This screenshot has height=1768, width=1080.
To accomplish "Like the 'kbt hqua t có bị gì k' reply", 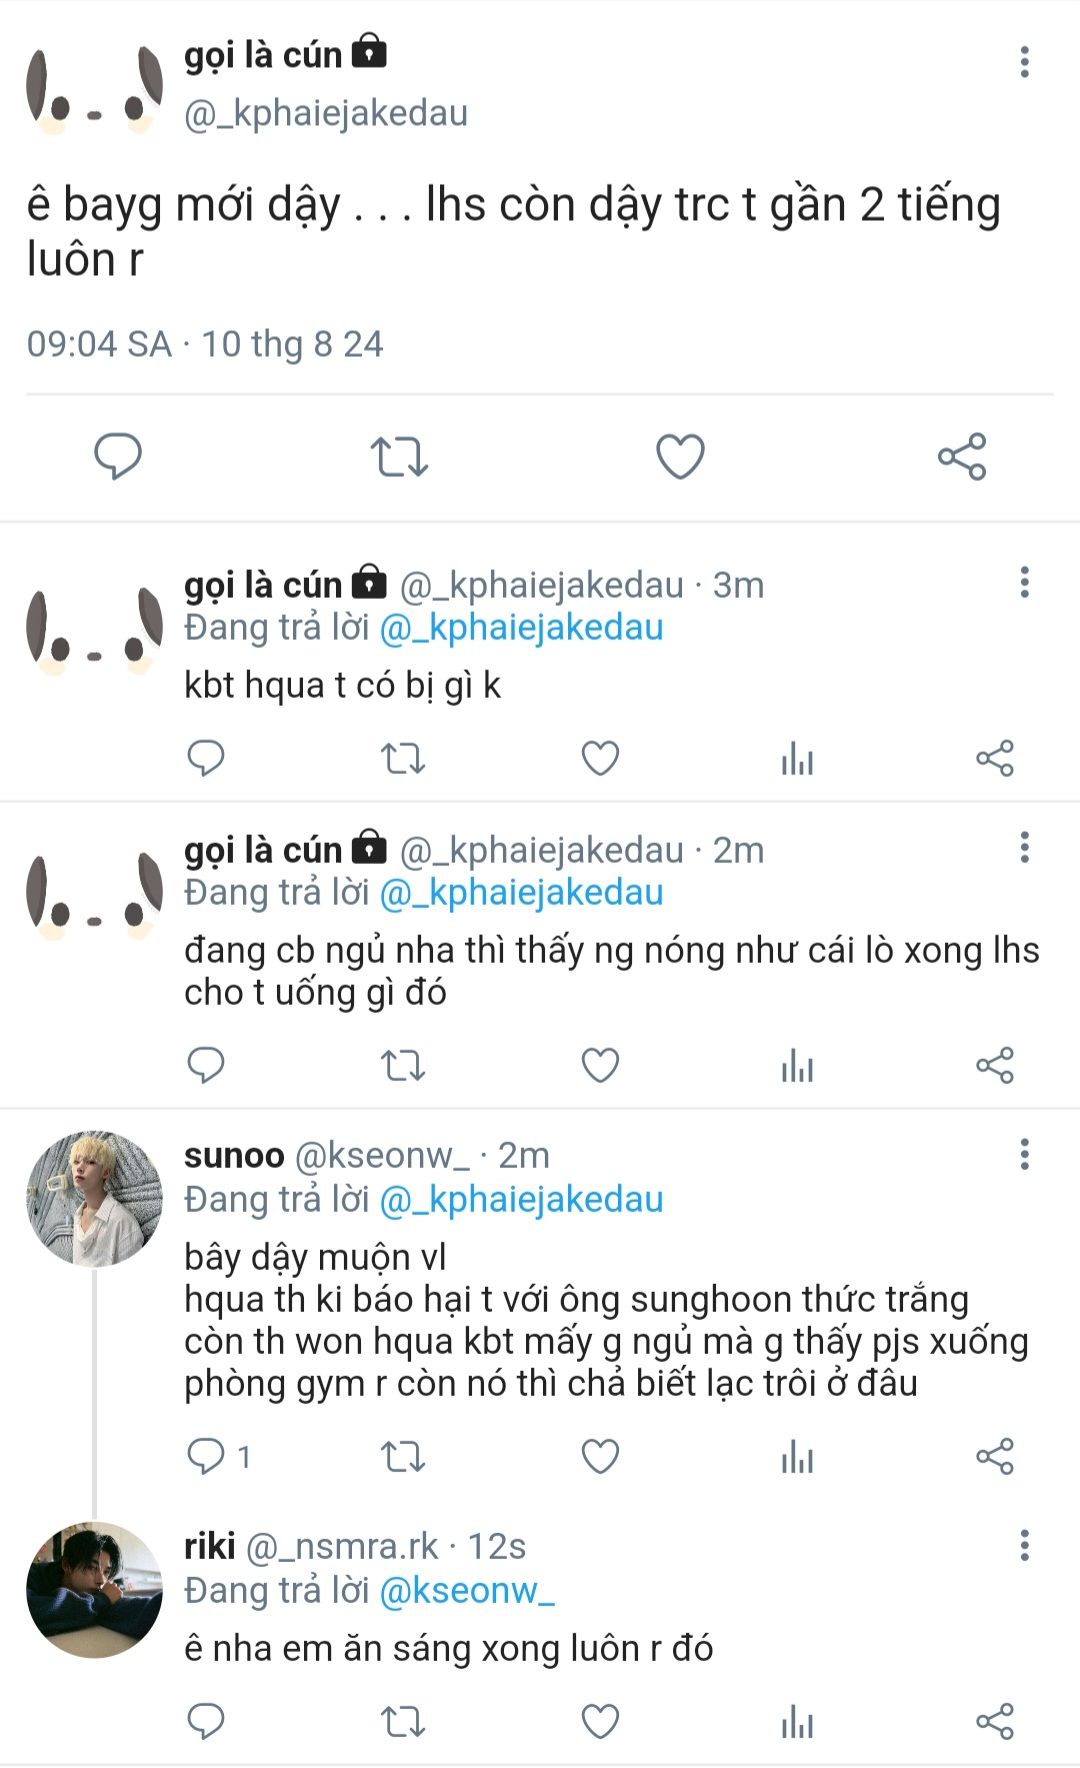I will [600, 759].
